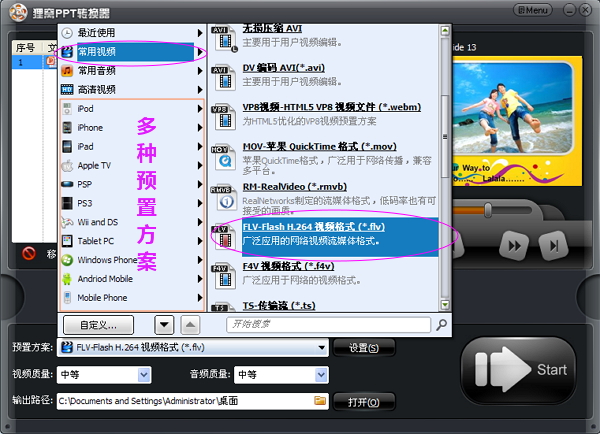This screenshot has height=434, width=600.
Task: Select DV 编码 AVI(*.avi) format
Action: tap(284, 68)
